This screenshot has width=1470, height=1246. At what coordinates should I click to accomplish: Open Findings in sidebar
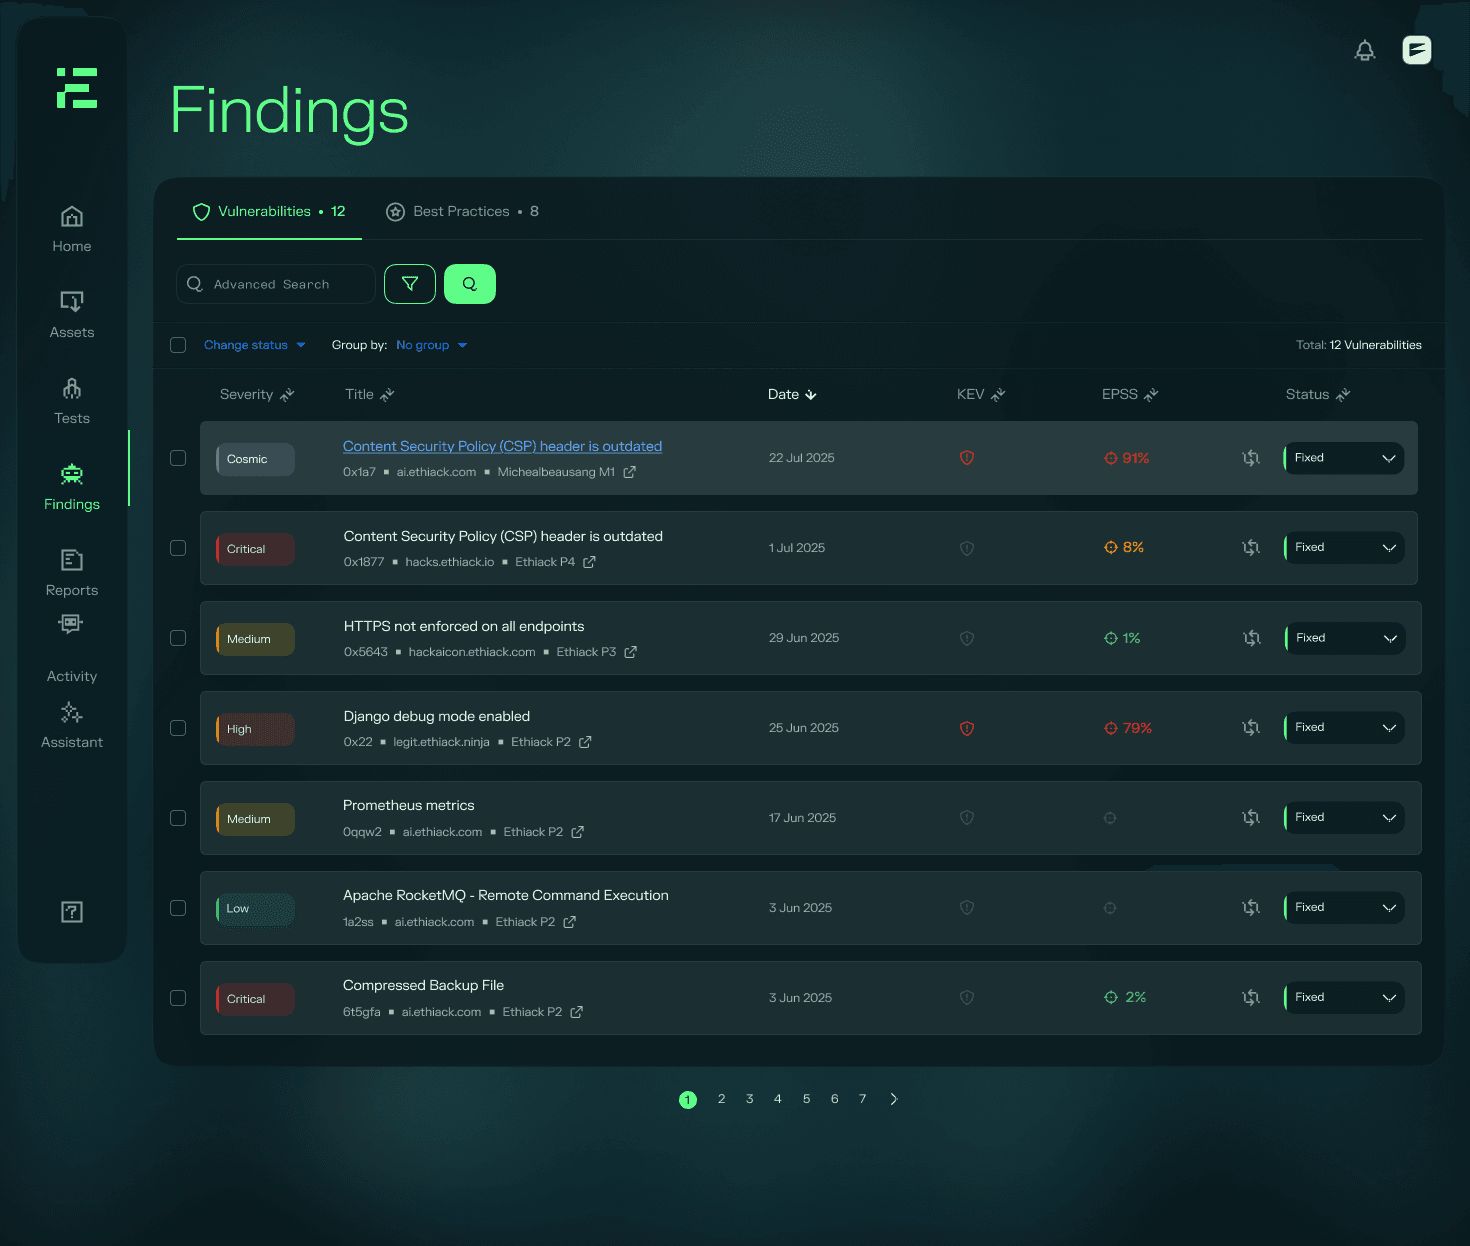pyautogui.click(x=72, y=487)
